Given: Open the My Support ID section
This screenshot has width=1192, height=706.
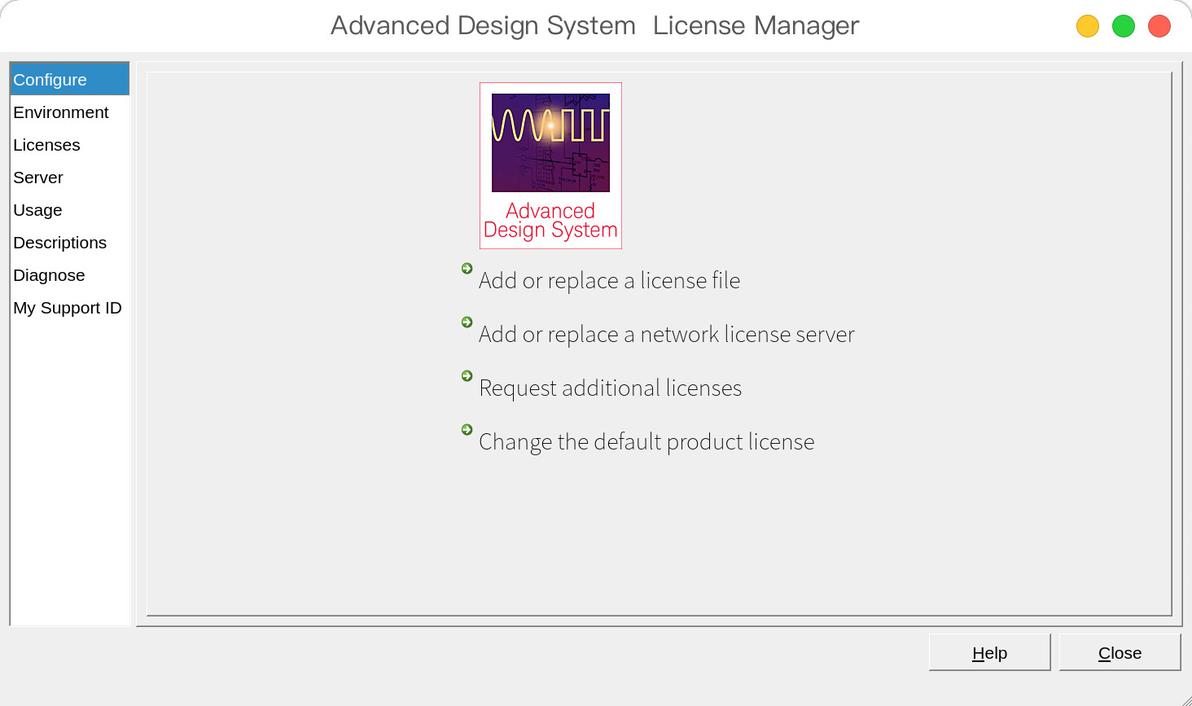Looking at the screenshot, I should click(x=69, y=308).
